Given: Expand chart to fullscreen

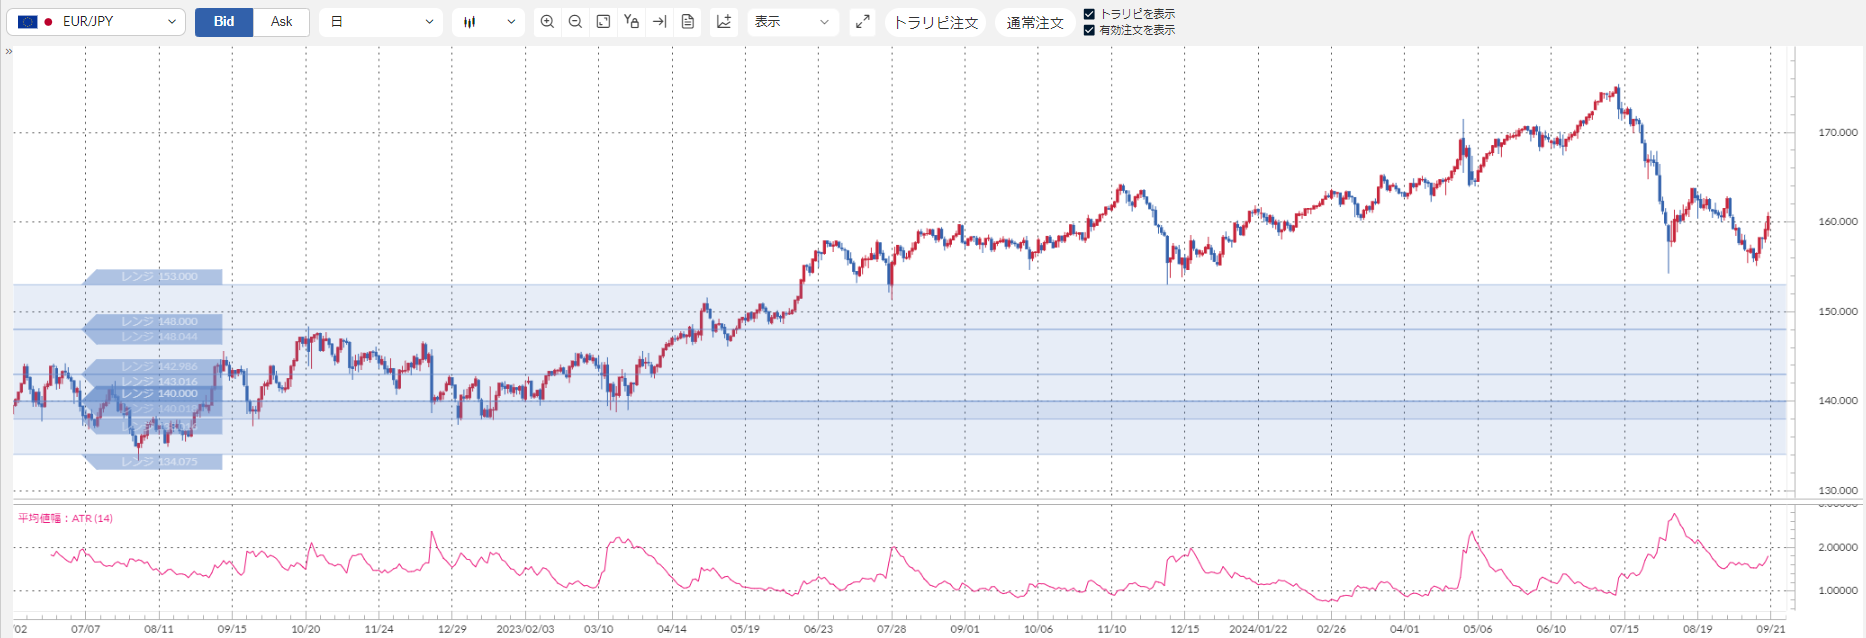Looking at the screenshot, I should 862,22.
